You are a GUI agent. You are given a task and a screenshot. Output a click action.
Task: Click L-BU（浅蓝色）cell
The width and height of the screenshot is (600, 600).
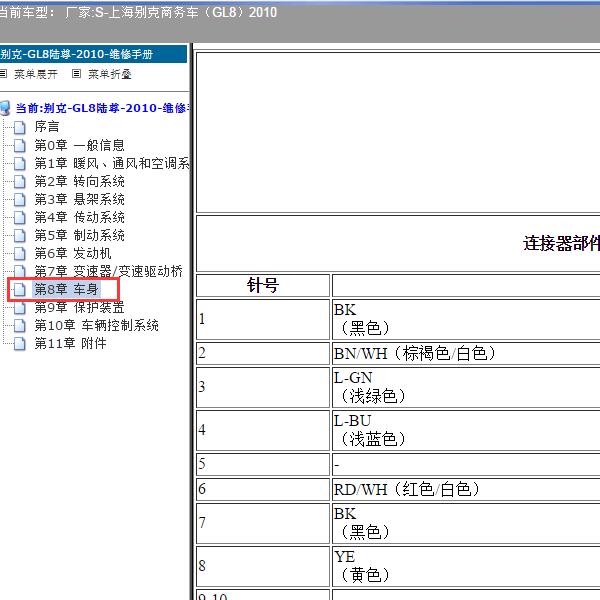(x=466, y=430)
